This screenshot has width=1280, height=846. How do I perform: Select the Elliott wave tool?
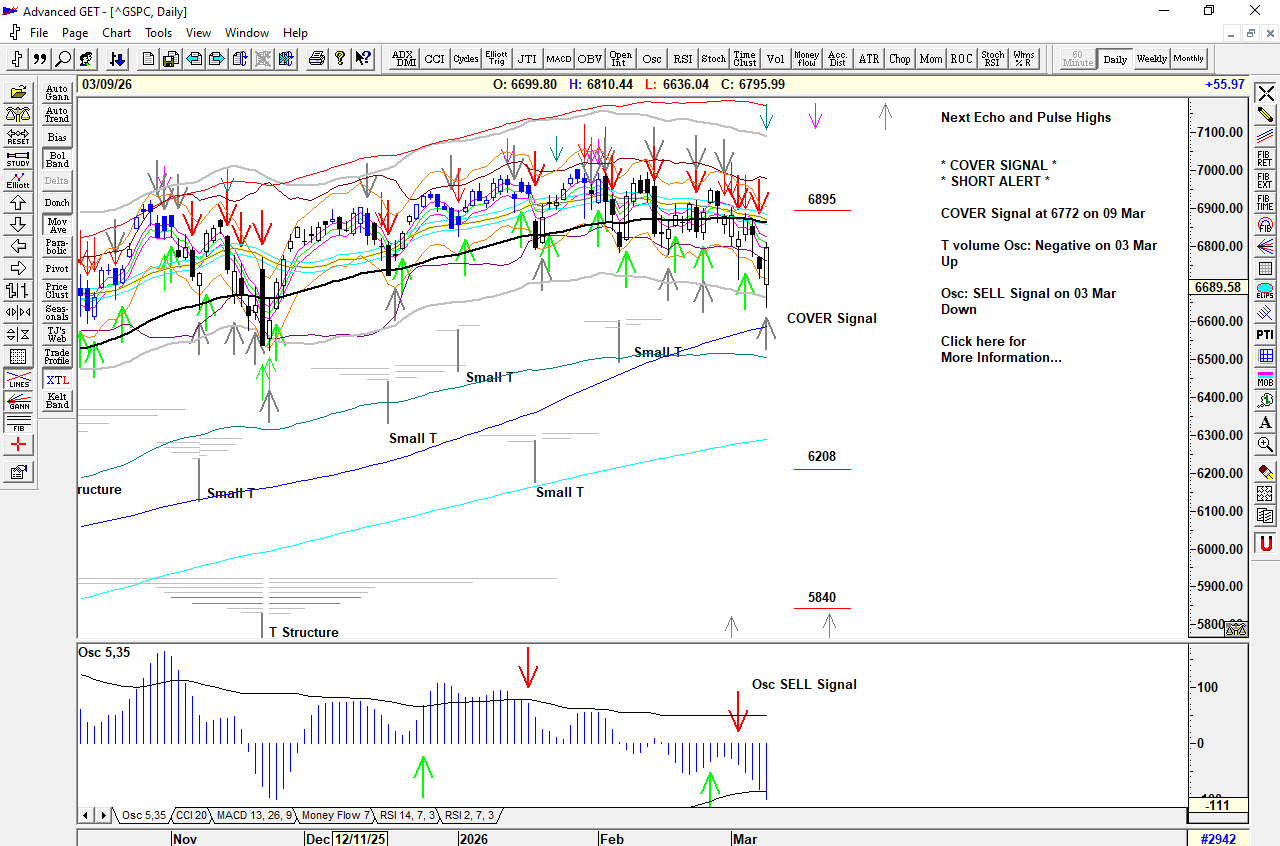tap(18, 179)
